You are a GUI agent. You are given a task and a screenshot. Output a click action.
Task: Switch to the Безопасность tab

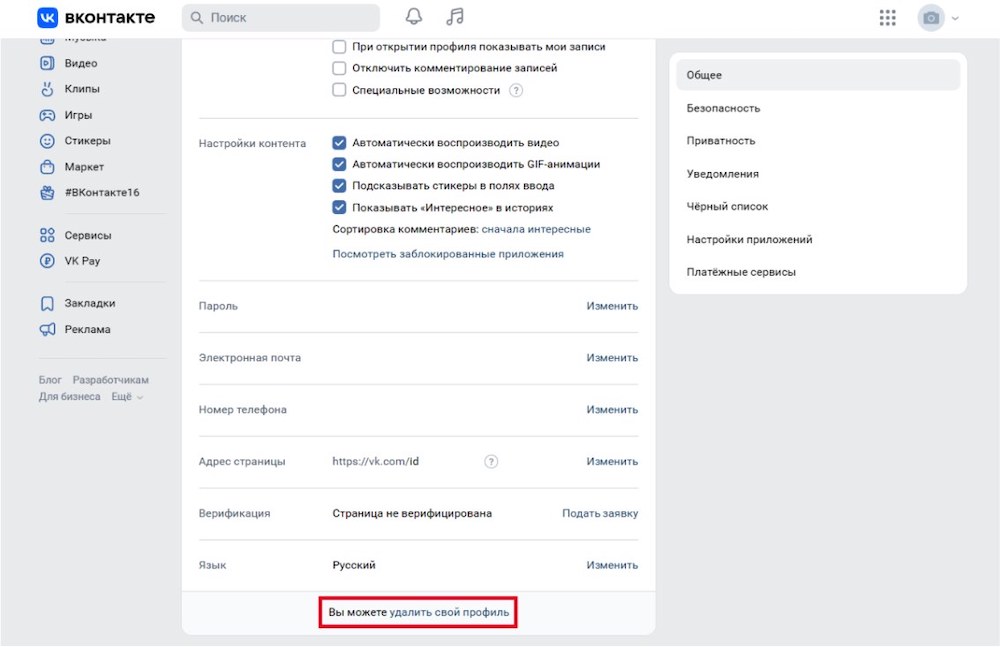[x=723, y=107]
